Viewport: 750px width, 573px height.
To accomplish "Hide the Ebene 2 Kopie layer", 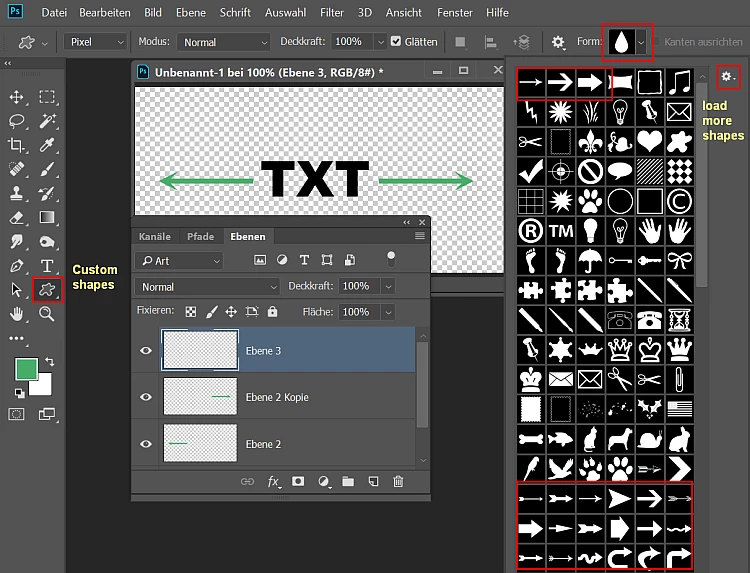I will (146, 397).
